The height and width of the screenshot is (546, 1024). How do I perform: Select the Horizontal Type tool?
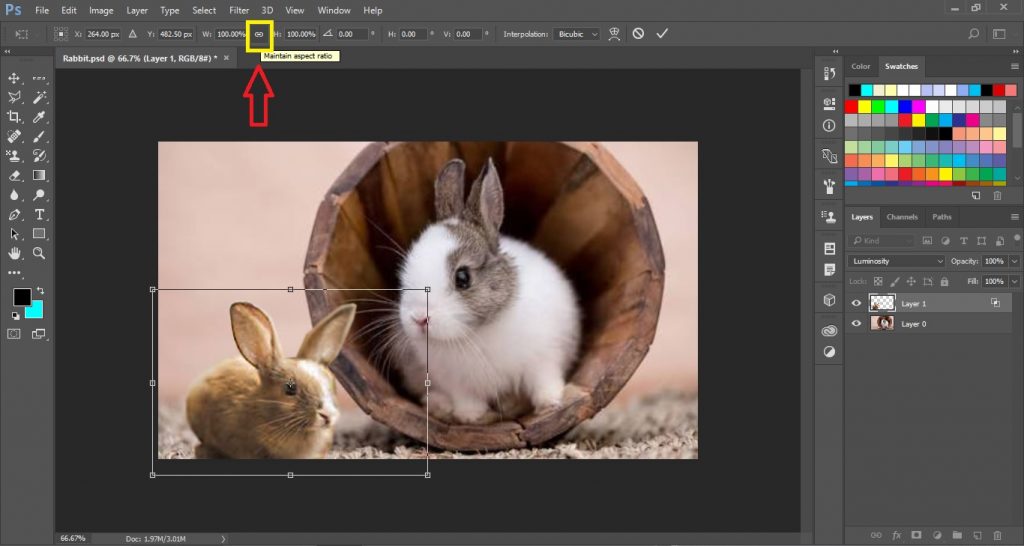[39, 214]
